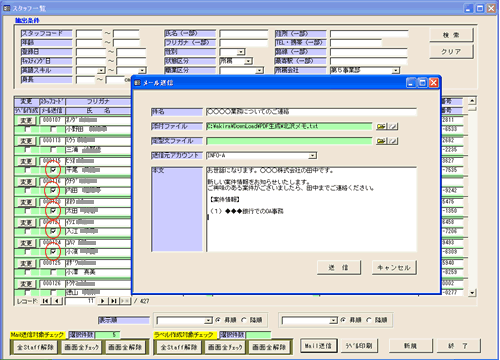Open file browser for 添付ファイル field
Viewport: 500px width, 360px height.
pos(381,126)
